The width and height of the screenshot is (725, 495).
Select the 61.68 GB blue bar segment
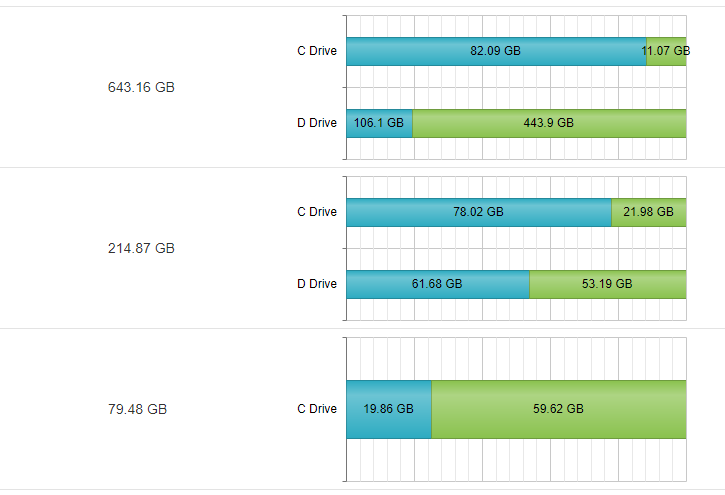click(437, 284)
